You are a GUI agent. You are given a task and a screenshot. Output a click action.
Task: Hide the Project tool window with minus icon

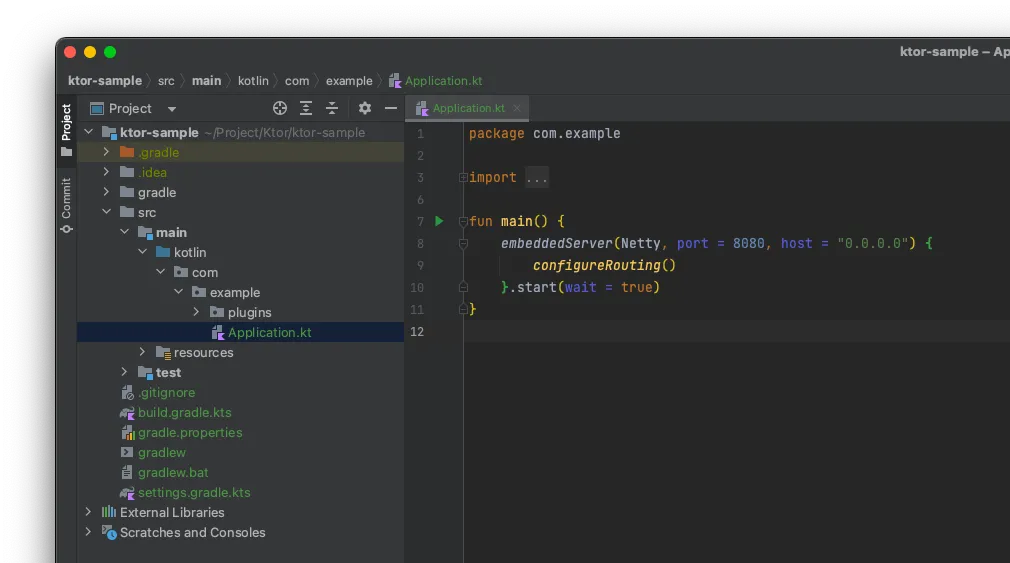(390, 108)
